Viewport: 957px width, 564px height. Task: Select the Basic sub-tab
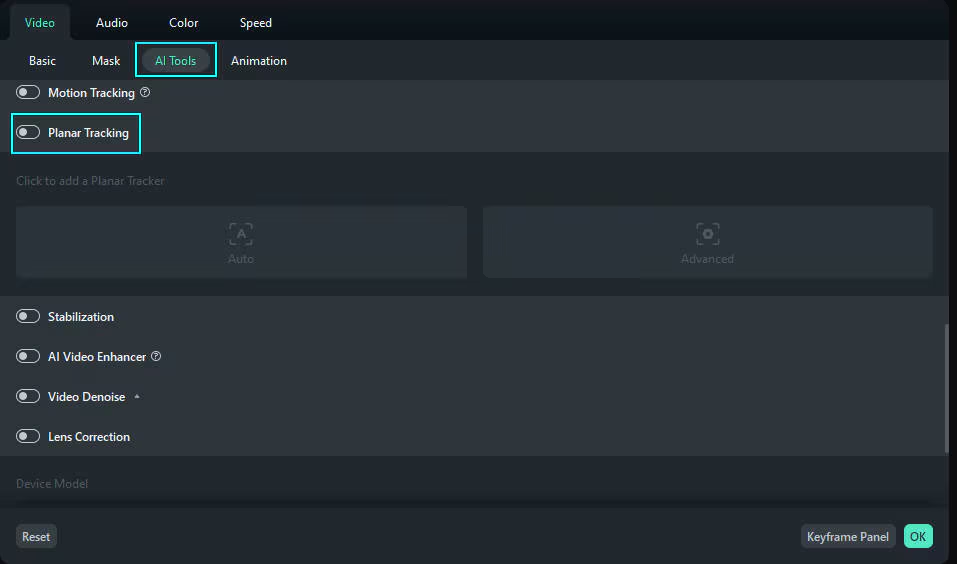(x=42, y=60)
